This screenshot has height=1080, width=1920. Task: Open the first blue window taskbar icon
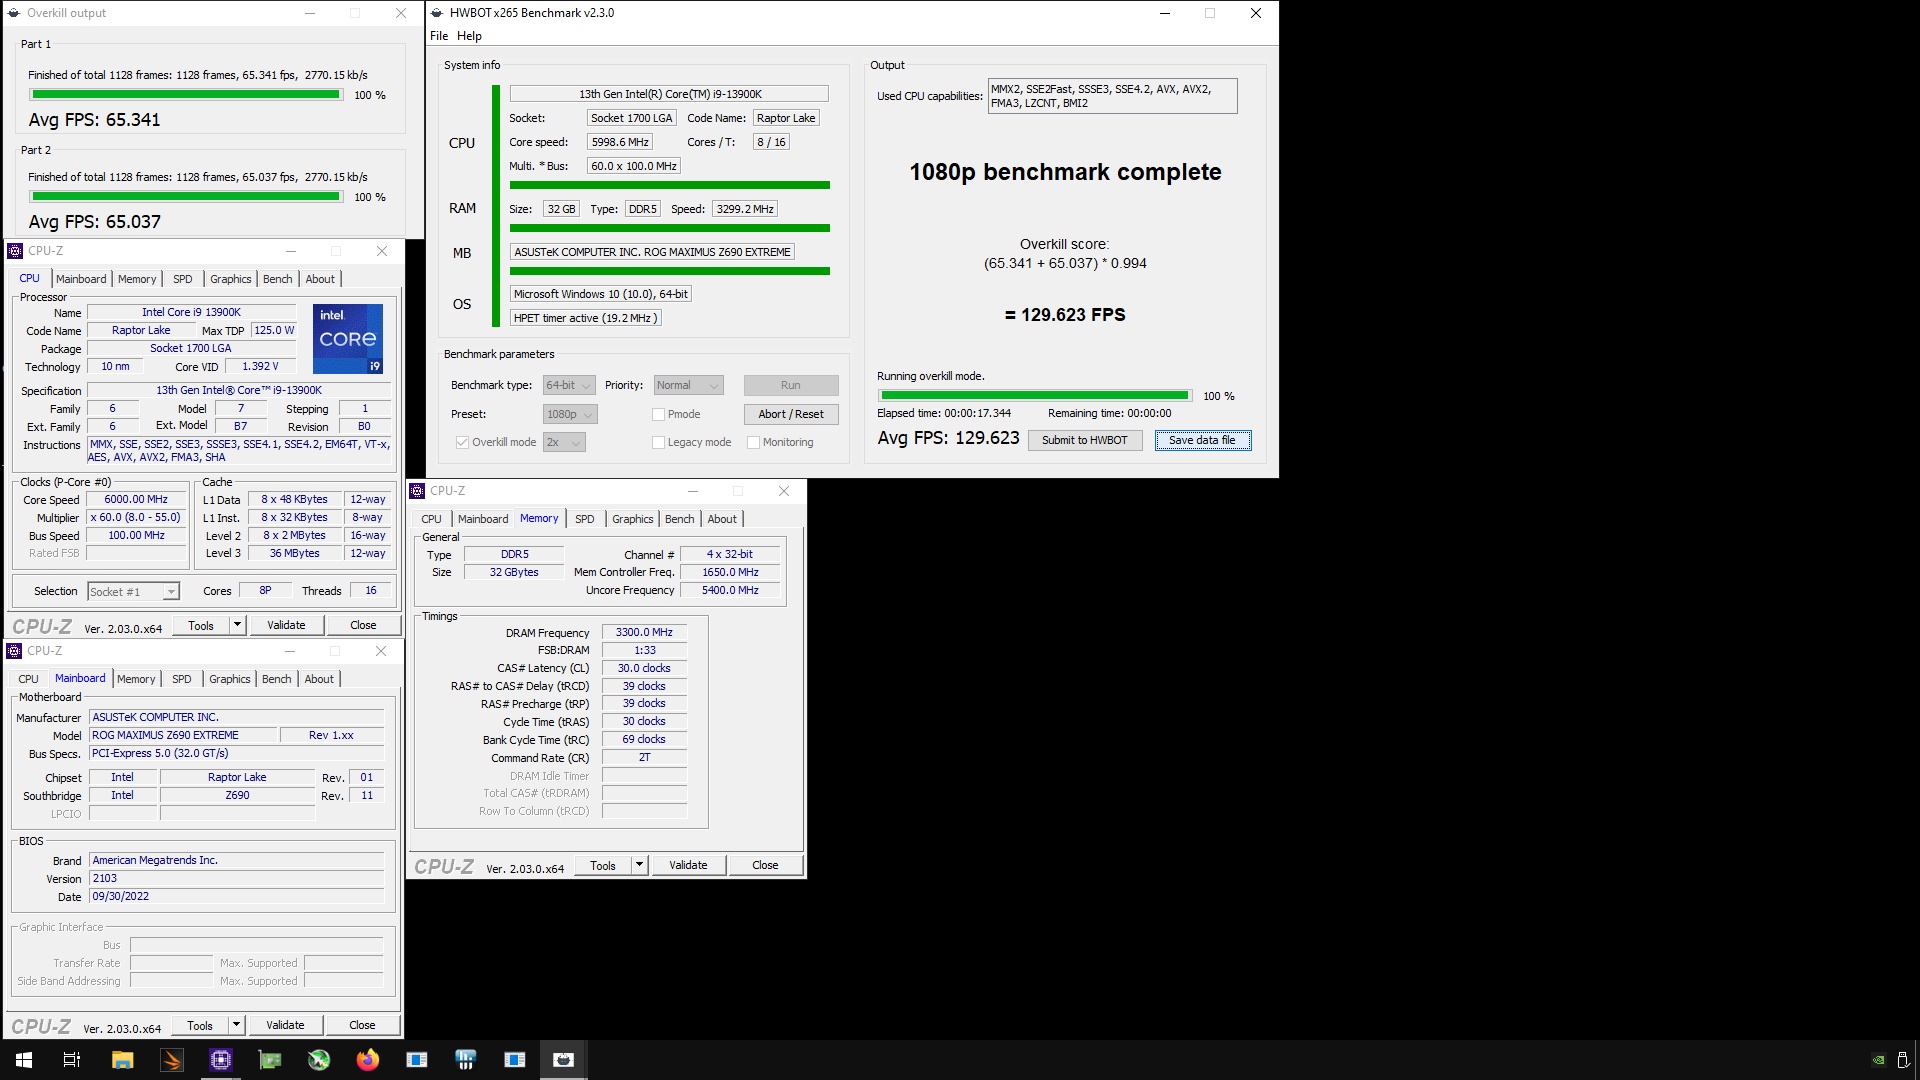pos(417,1060)
